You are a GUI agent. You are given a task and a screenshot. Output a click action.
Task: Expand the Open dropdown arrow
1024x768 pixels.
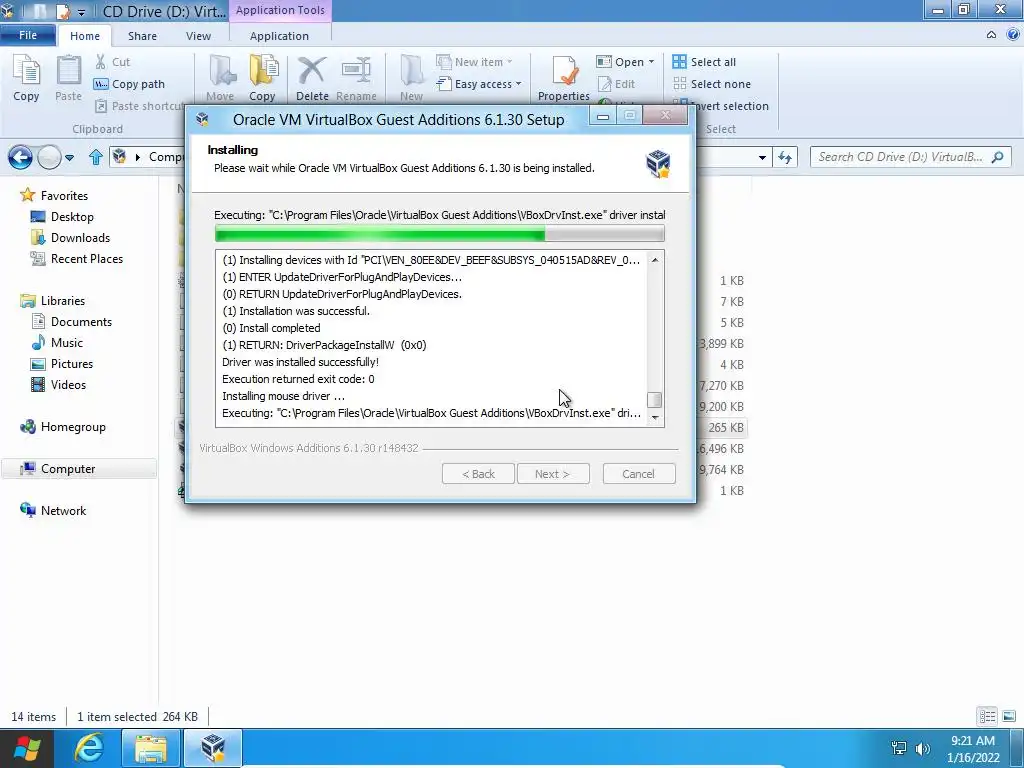coord(651,62)
